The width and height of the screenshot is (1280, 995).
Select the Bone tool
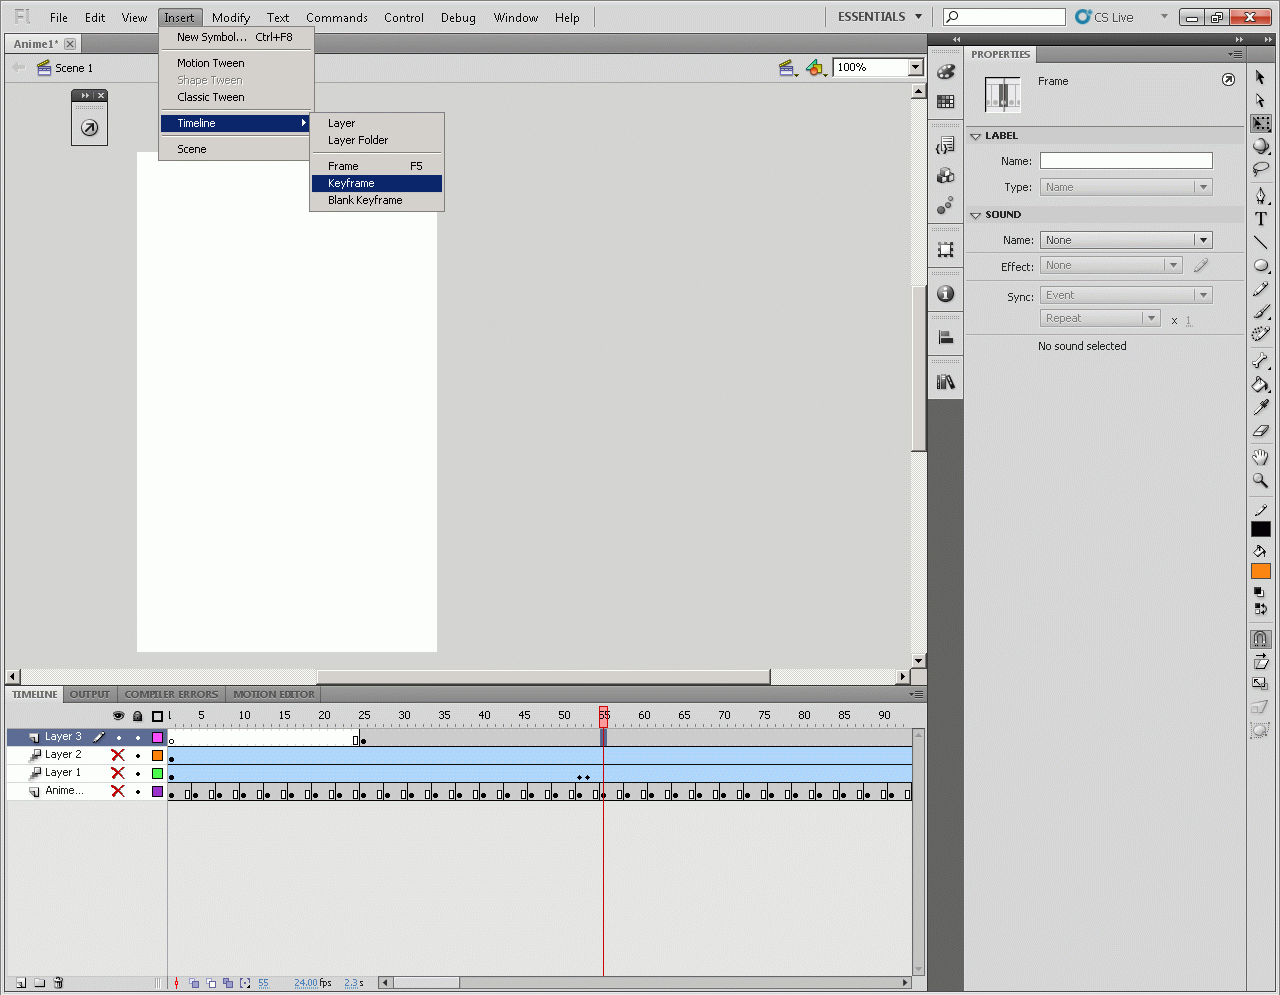click(1260, 361)
